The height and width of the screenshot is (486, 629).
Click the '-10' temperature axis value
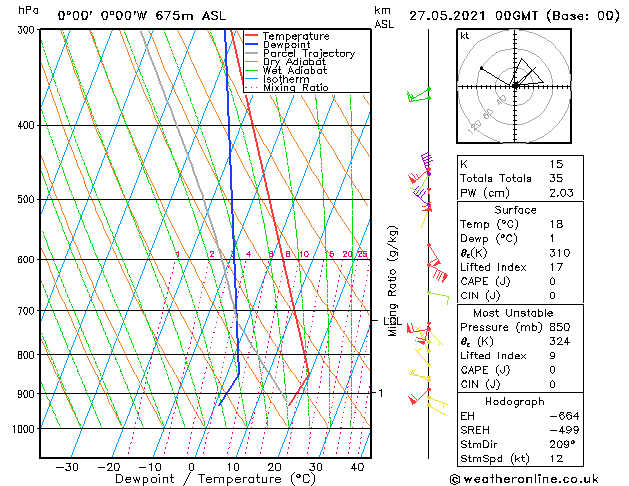(x=150, y=467)
